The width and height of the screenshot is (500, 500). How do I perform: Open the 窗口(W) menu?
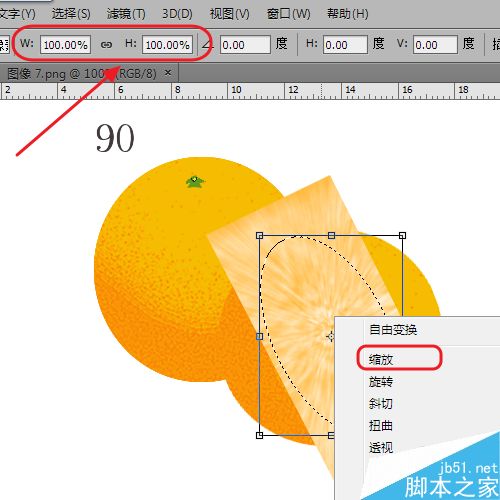[x=289, y=14]
